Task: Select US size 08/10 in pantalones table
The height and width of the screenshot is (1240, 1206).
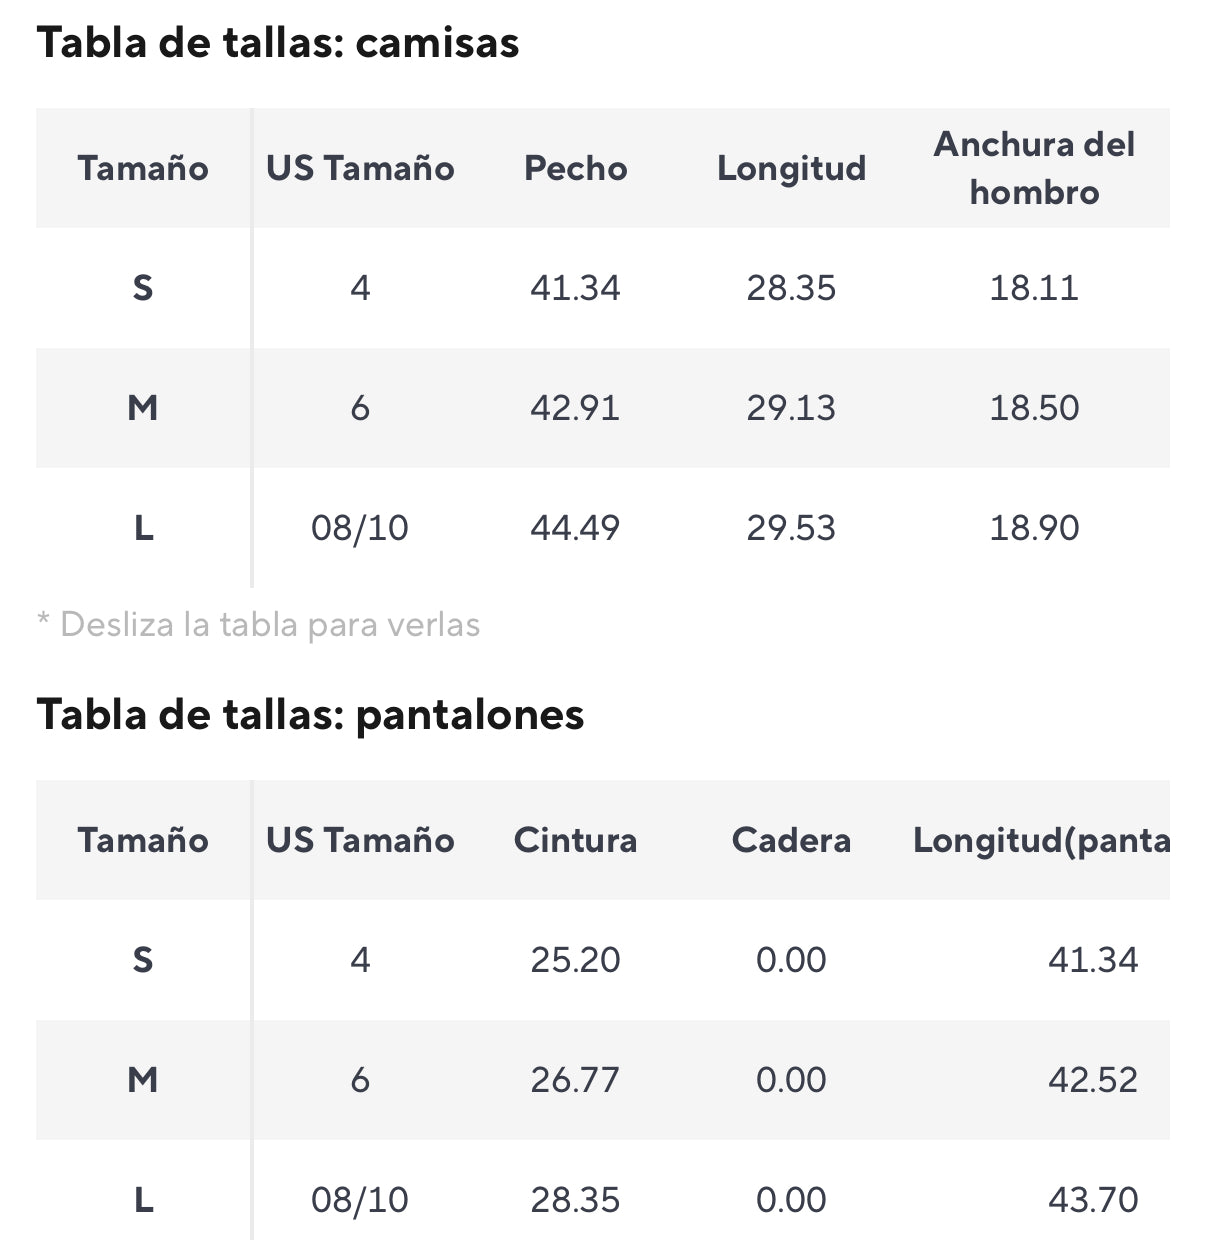Action: (360, 1200)
